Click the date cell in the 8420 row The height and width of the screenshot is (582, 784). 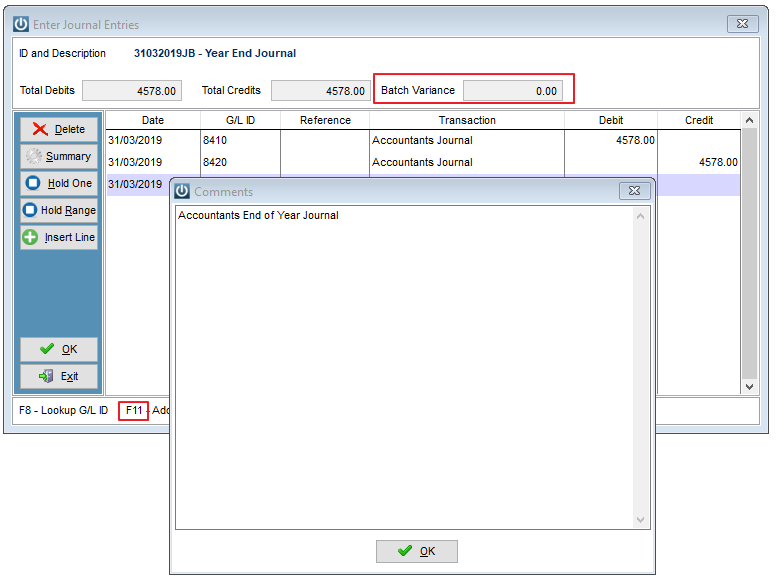pos(153,162)
